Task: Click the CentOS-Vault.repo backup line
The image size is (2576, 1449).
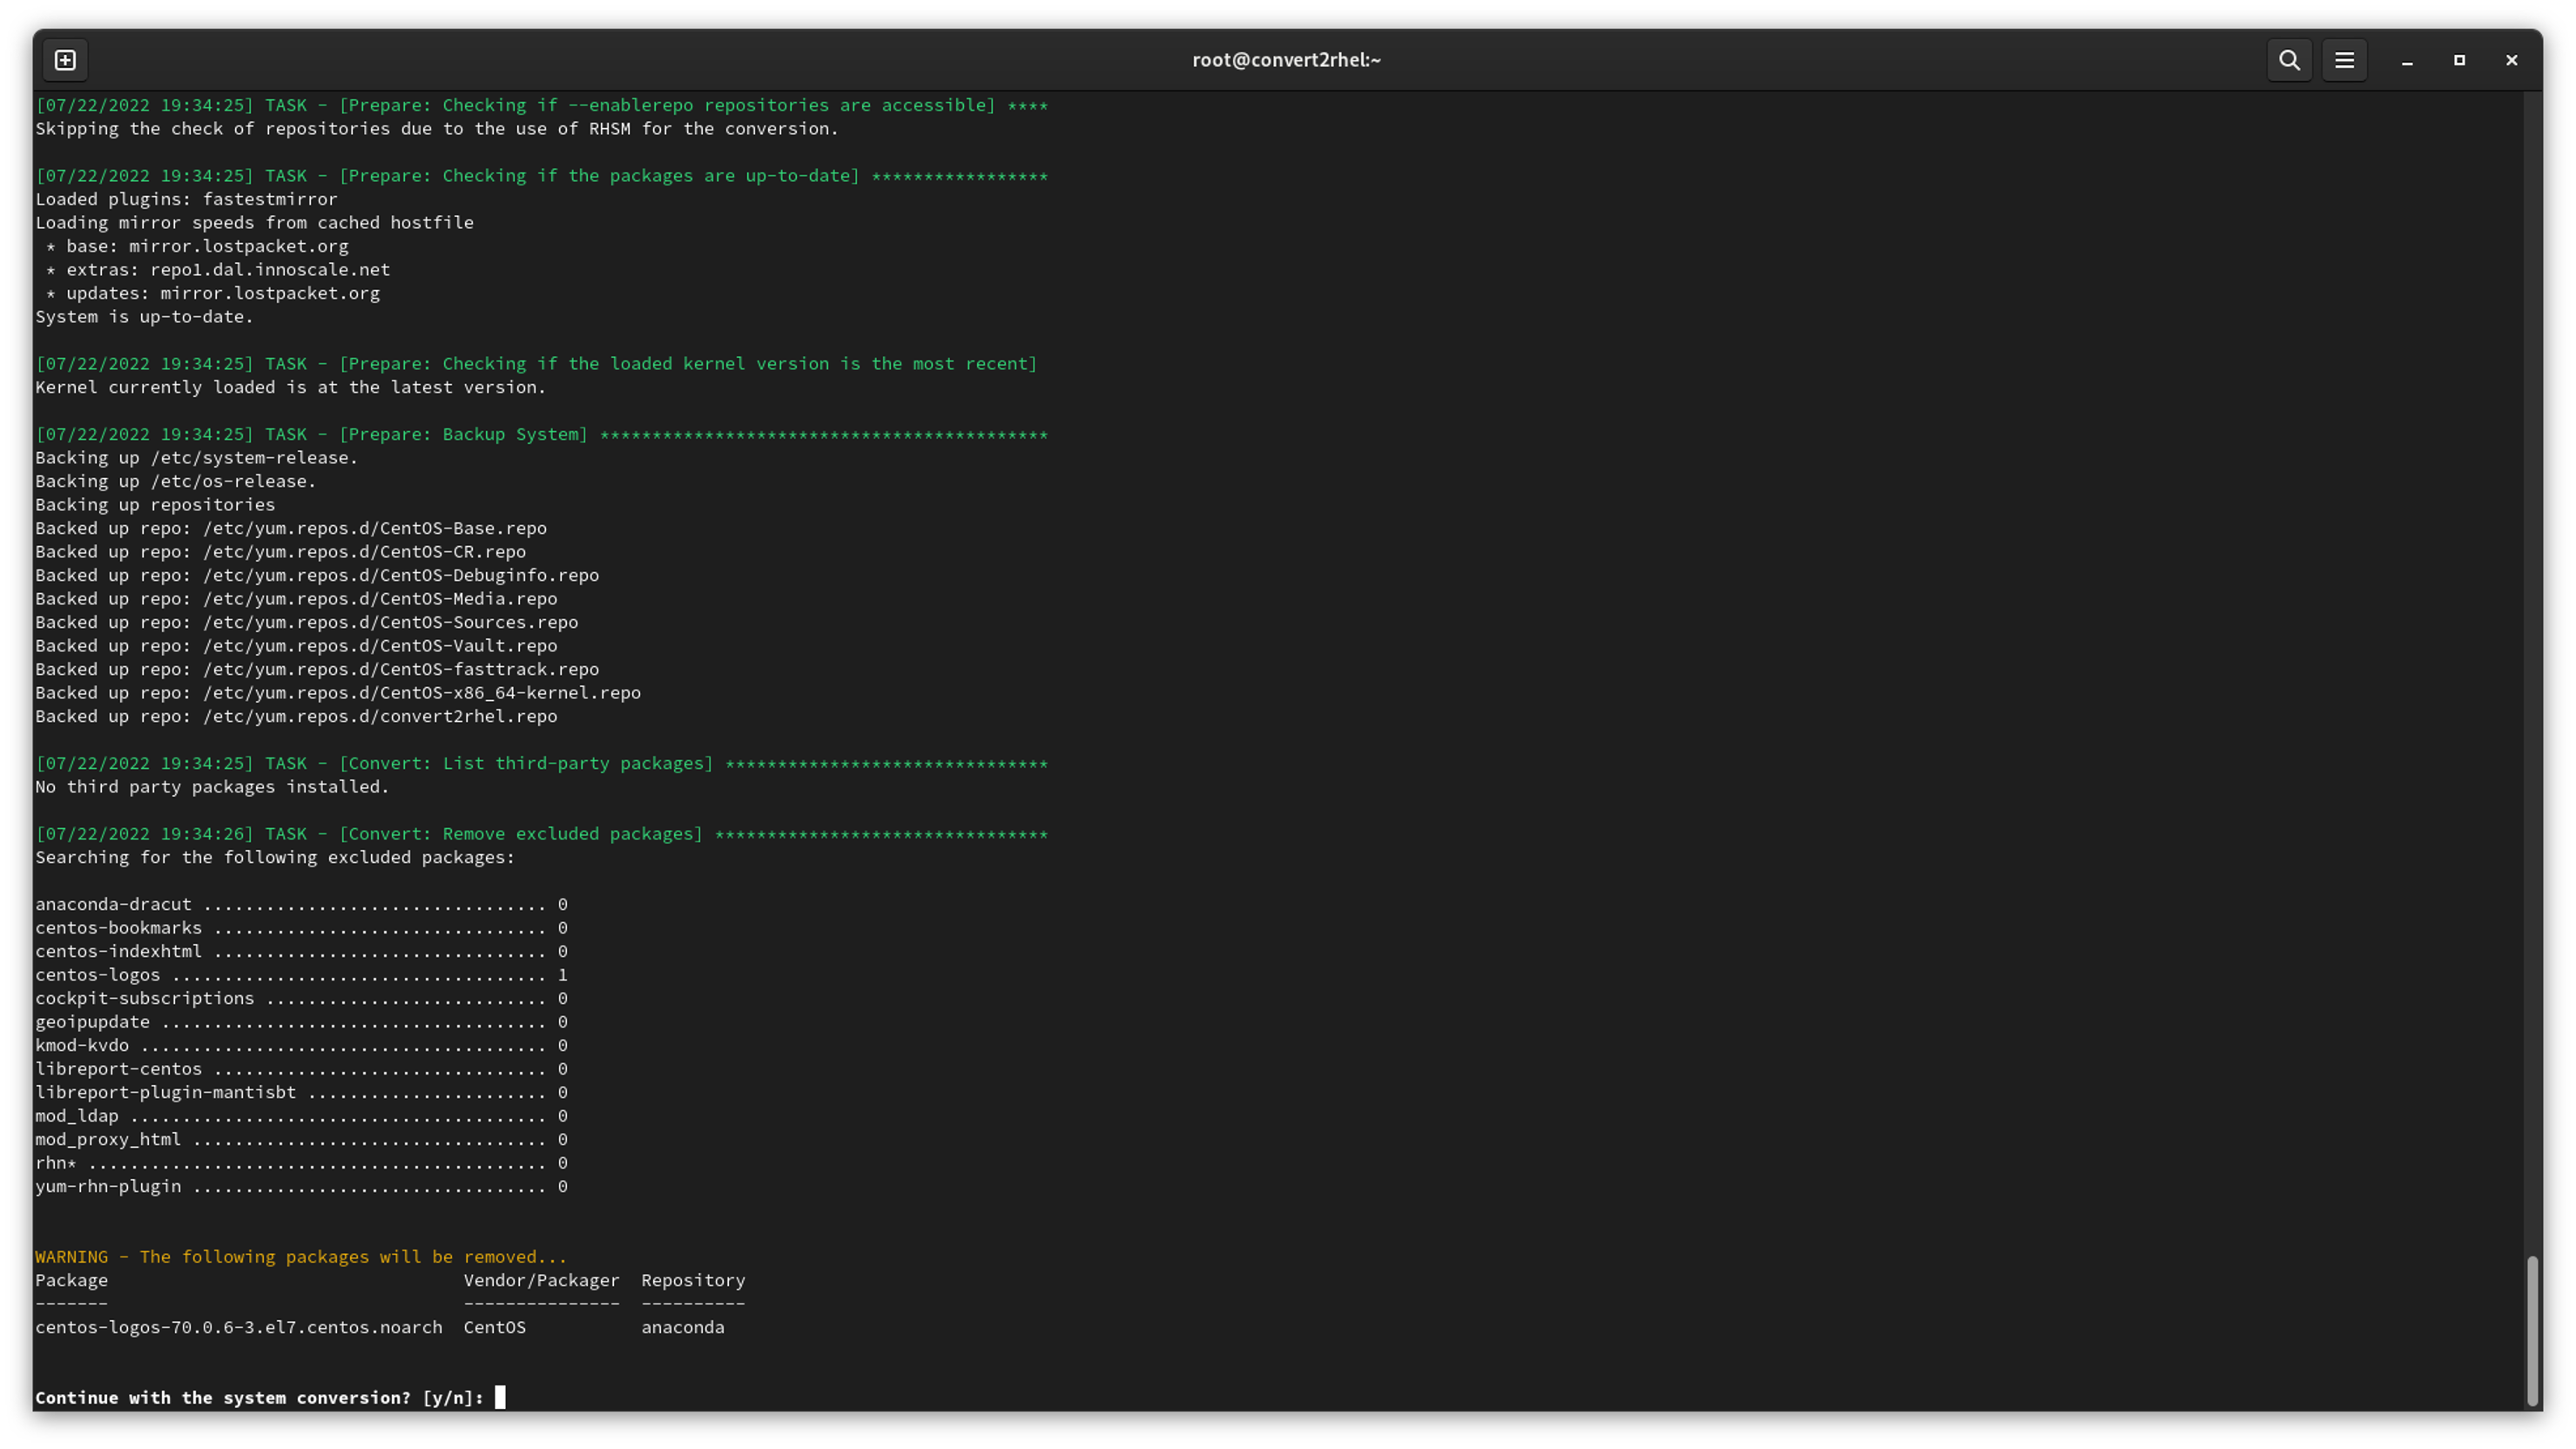Action: (x=296, y=646)
